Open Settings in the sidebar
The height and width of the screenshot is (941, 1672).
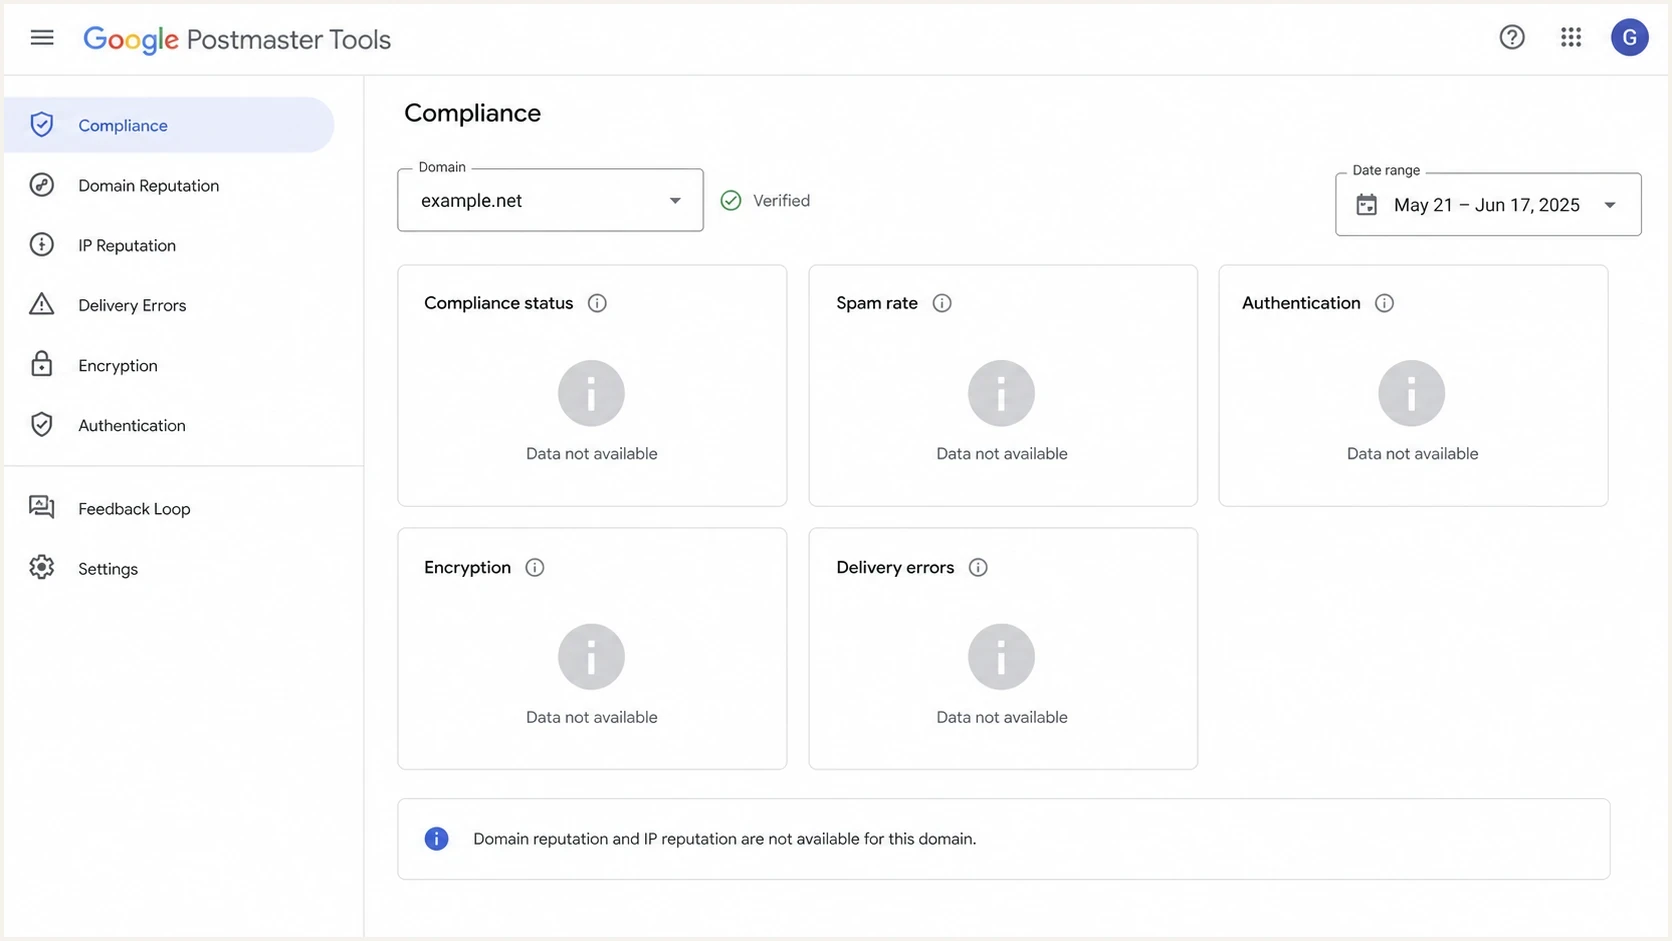click(169, 568)
